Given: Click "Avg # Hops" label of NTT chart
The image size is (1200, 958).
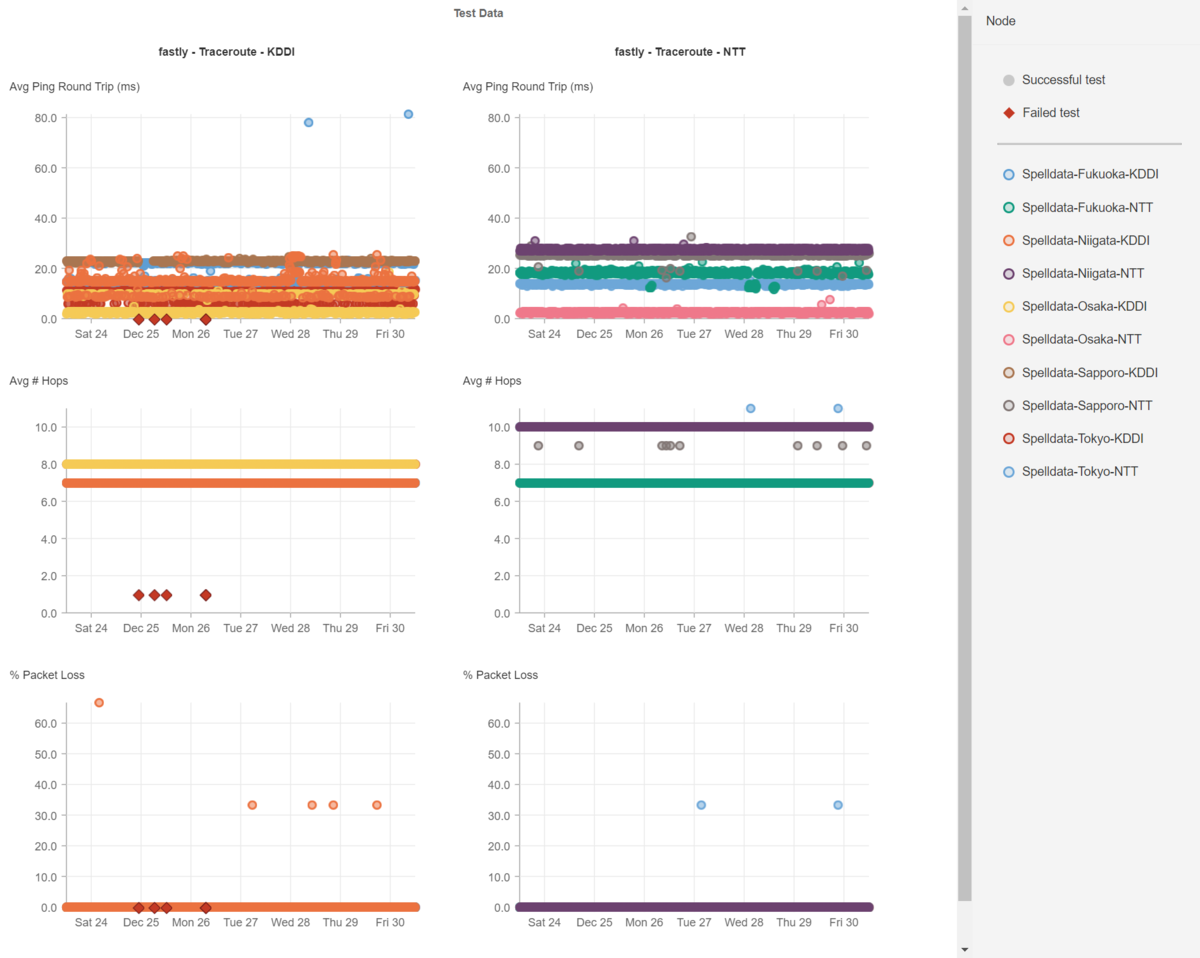Looking at the screenshot, I should pyautogui.click(x=492, y=381).
